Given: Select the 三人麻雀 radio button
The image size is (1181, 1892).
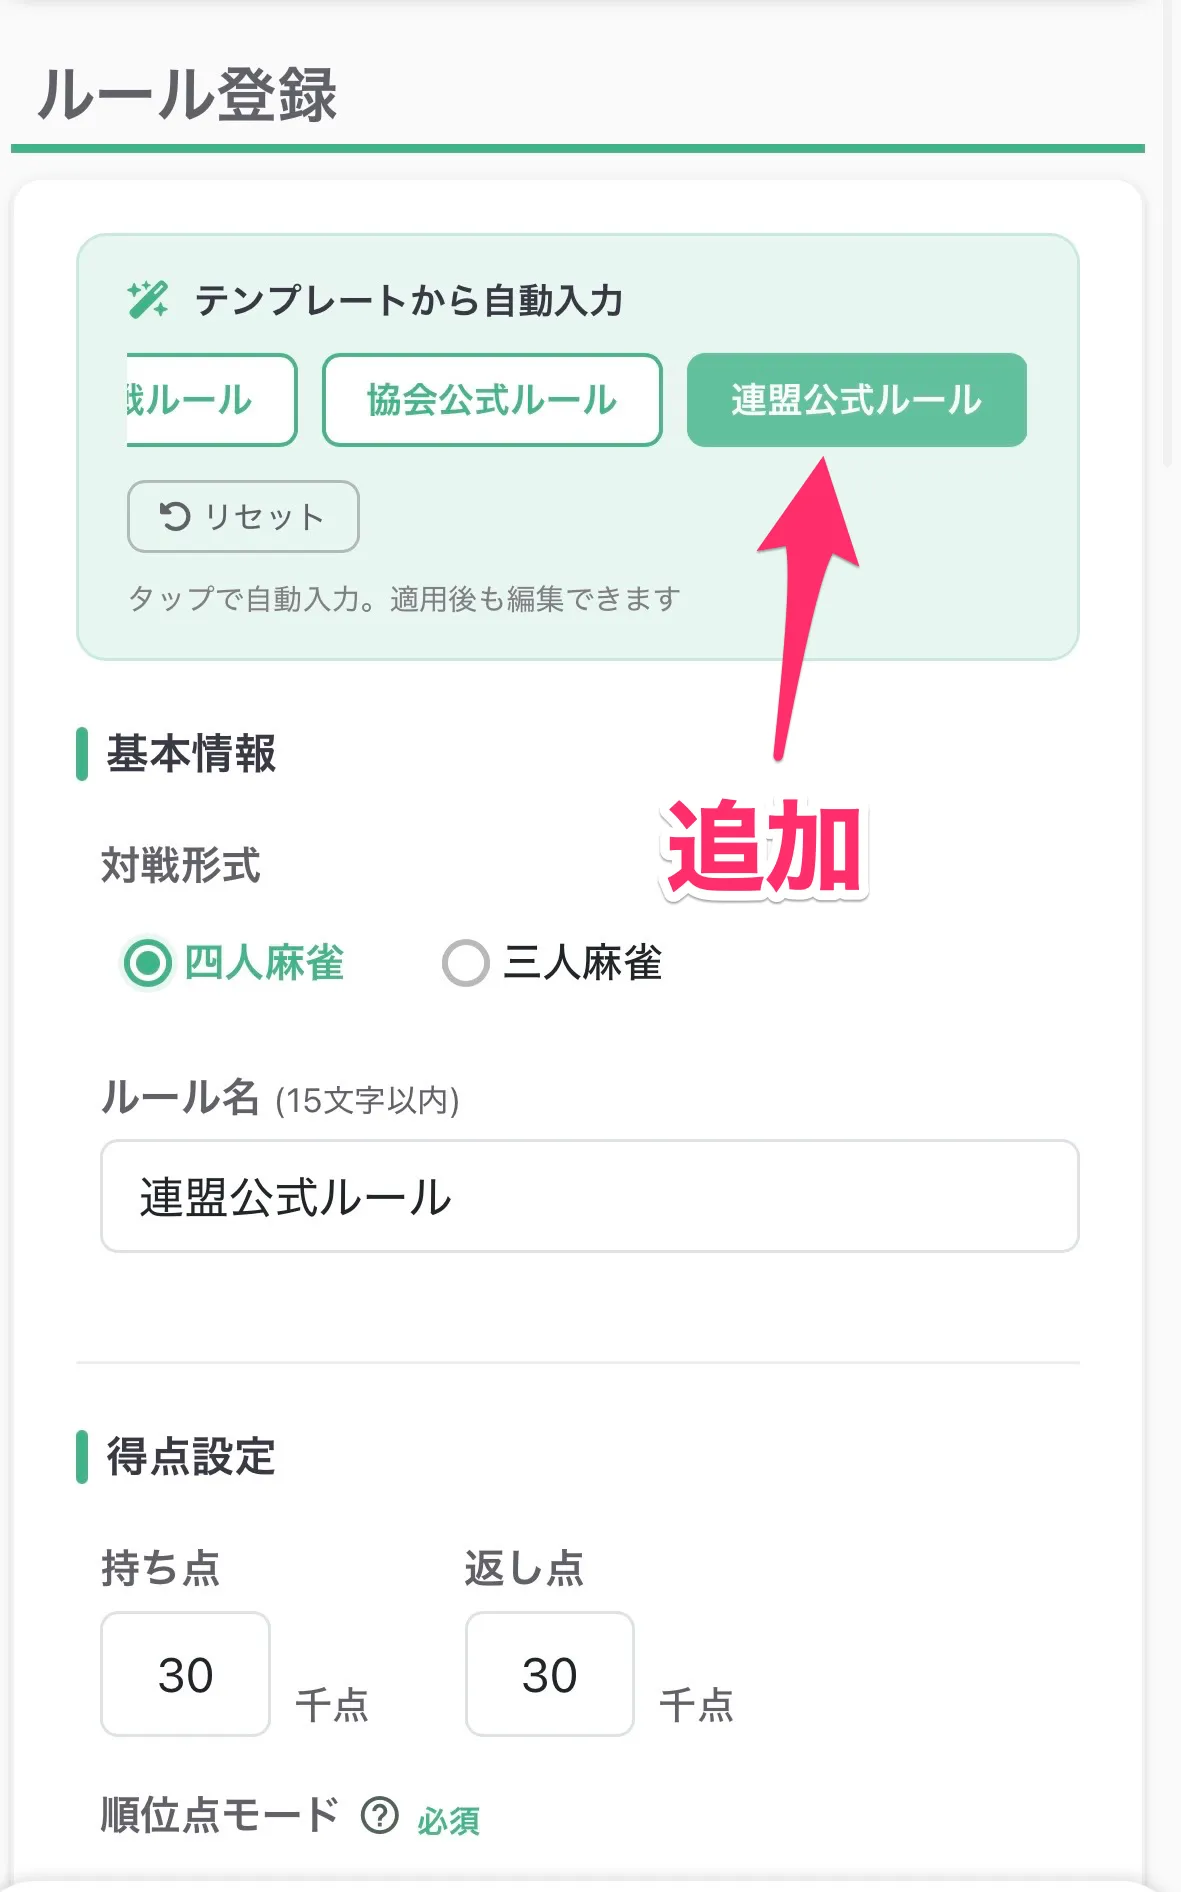Looking at the screenshot, I should 466,963.
